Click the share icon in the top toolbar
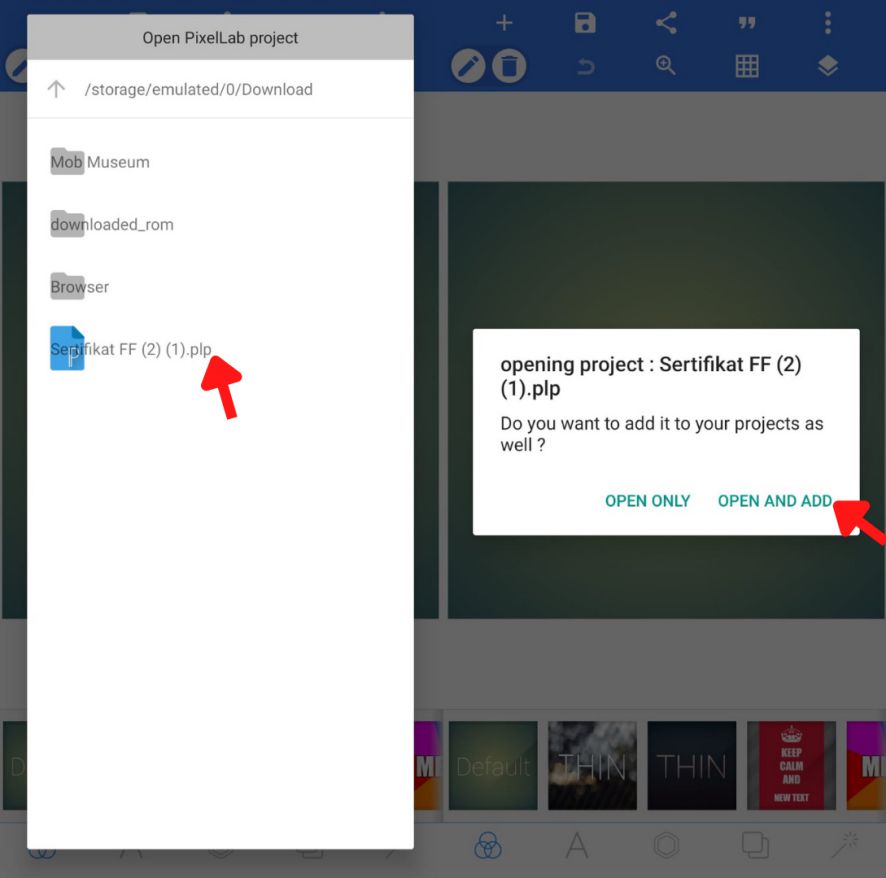This screenshot has height=878, width=886. click(666, 24)
